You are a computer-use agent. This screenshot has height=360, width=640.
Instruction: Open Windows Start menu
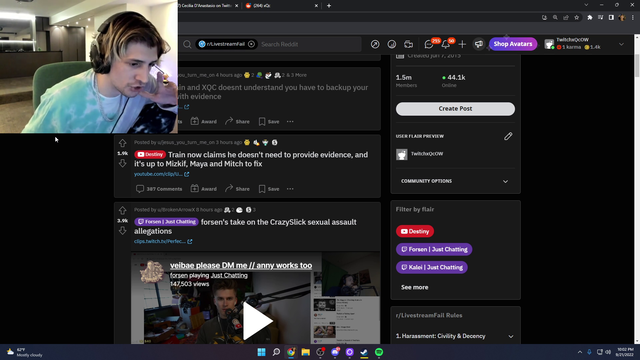click(x=261, y=352)
